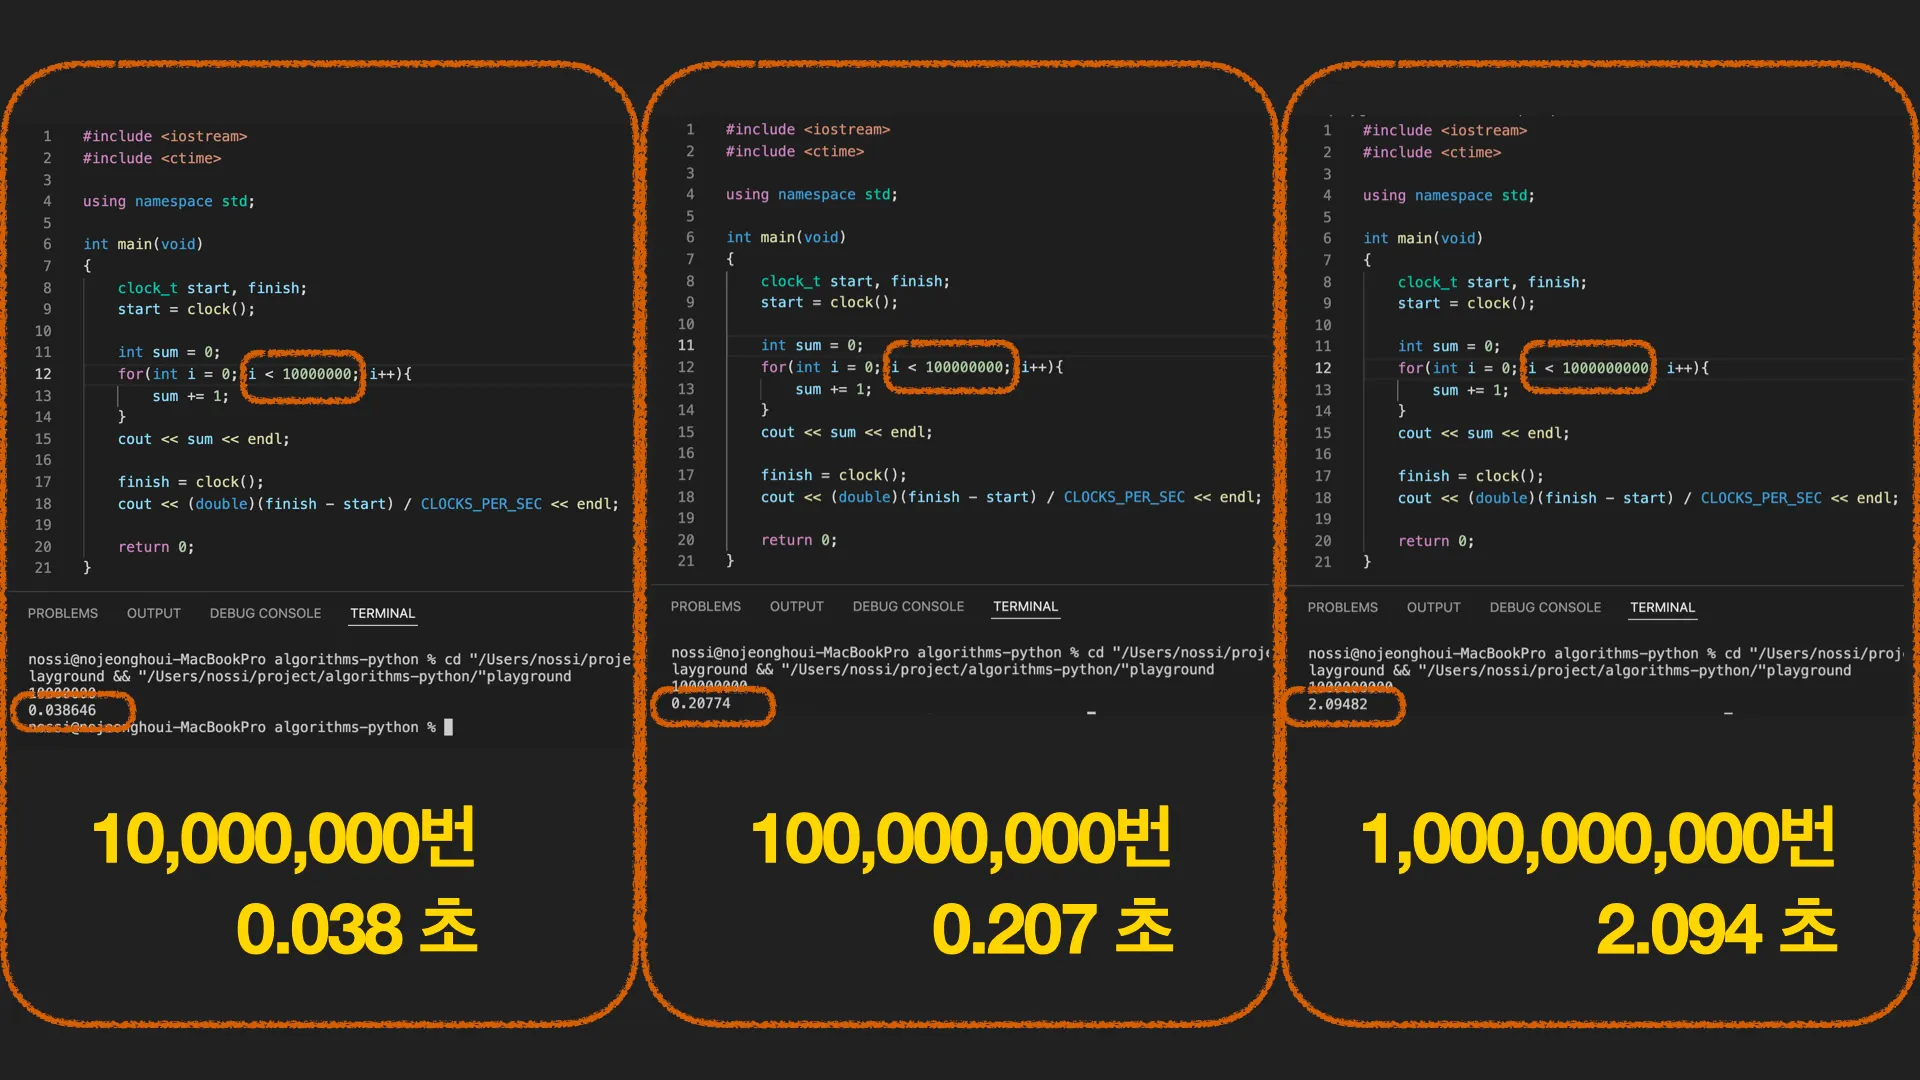Open OUTPUT tab in middle panel
The image size is (1920, 1080).
(x=797, y=606)
